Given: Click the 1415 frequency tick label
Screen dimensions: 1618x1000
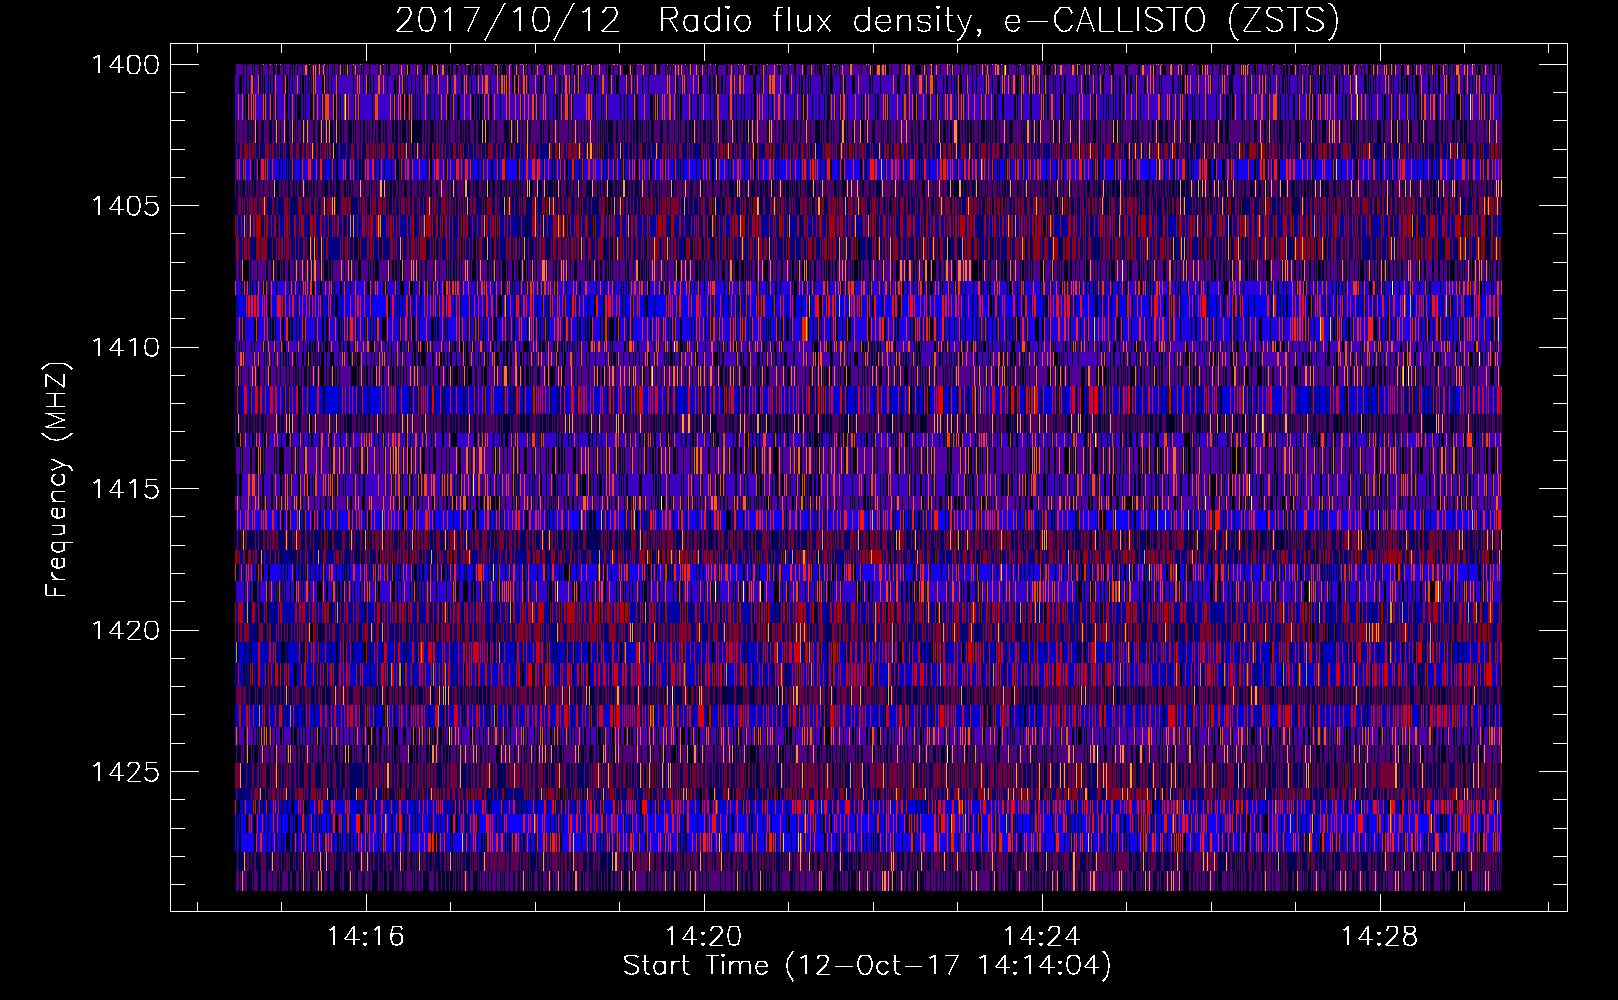Looking at the screenshot, I should coord(125,489).
